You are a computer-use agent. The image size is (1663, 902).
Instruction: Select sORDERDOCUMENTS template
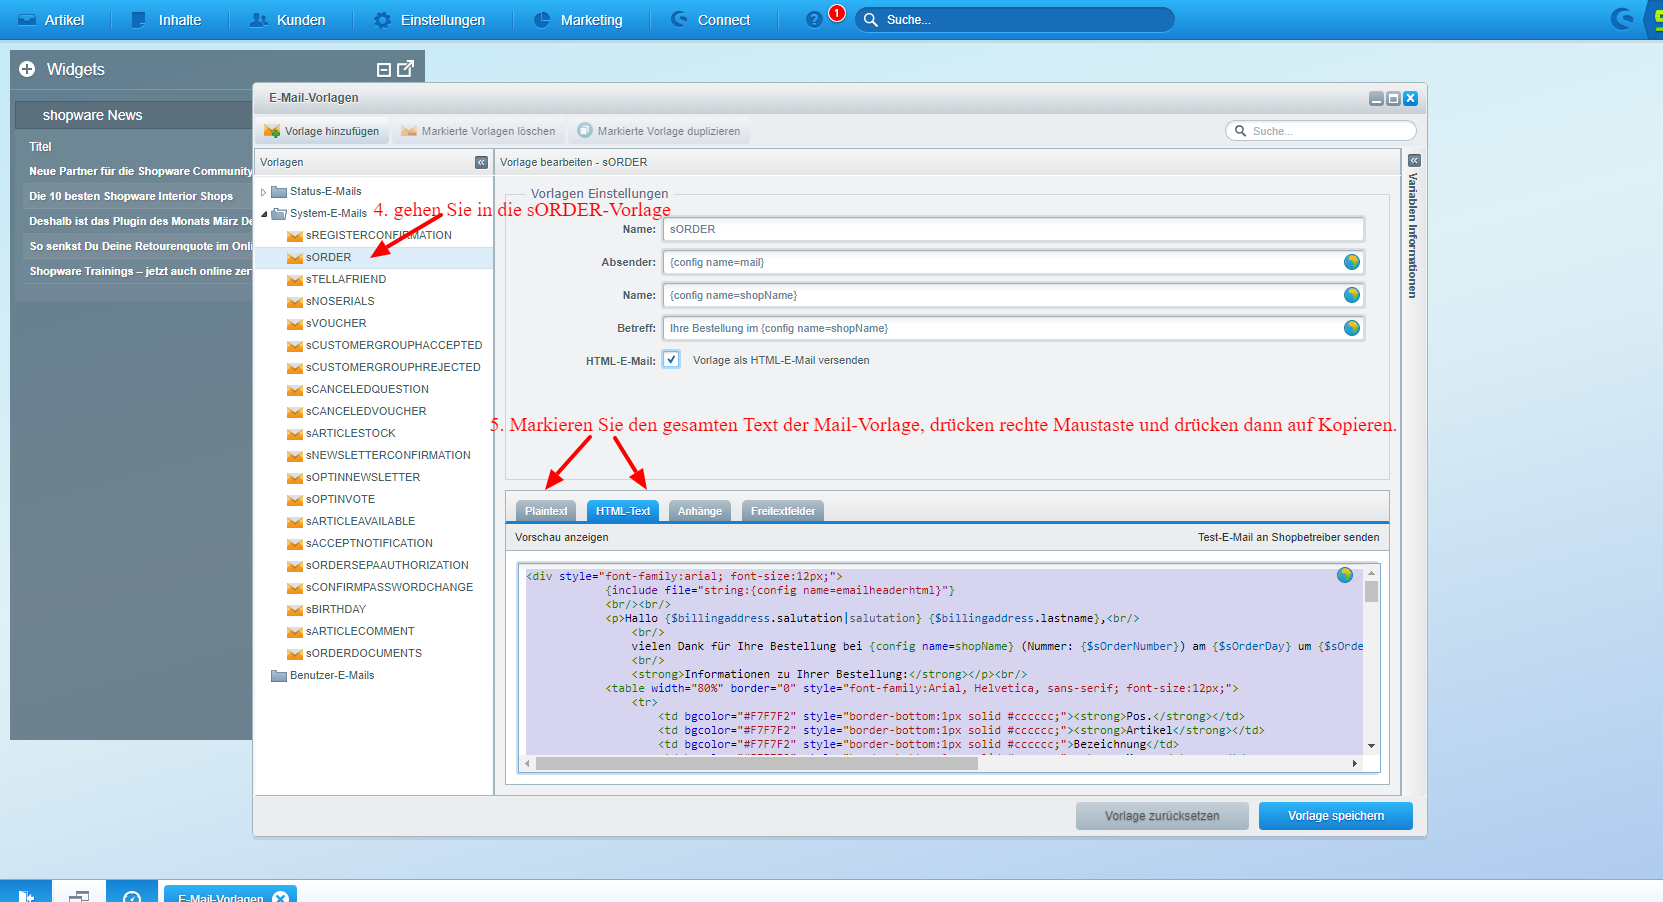pos(363,653)
